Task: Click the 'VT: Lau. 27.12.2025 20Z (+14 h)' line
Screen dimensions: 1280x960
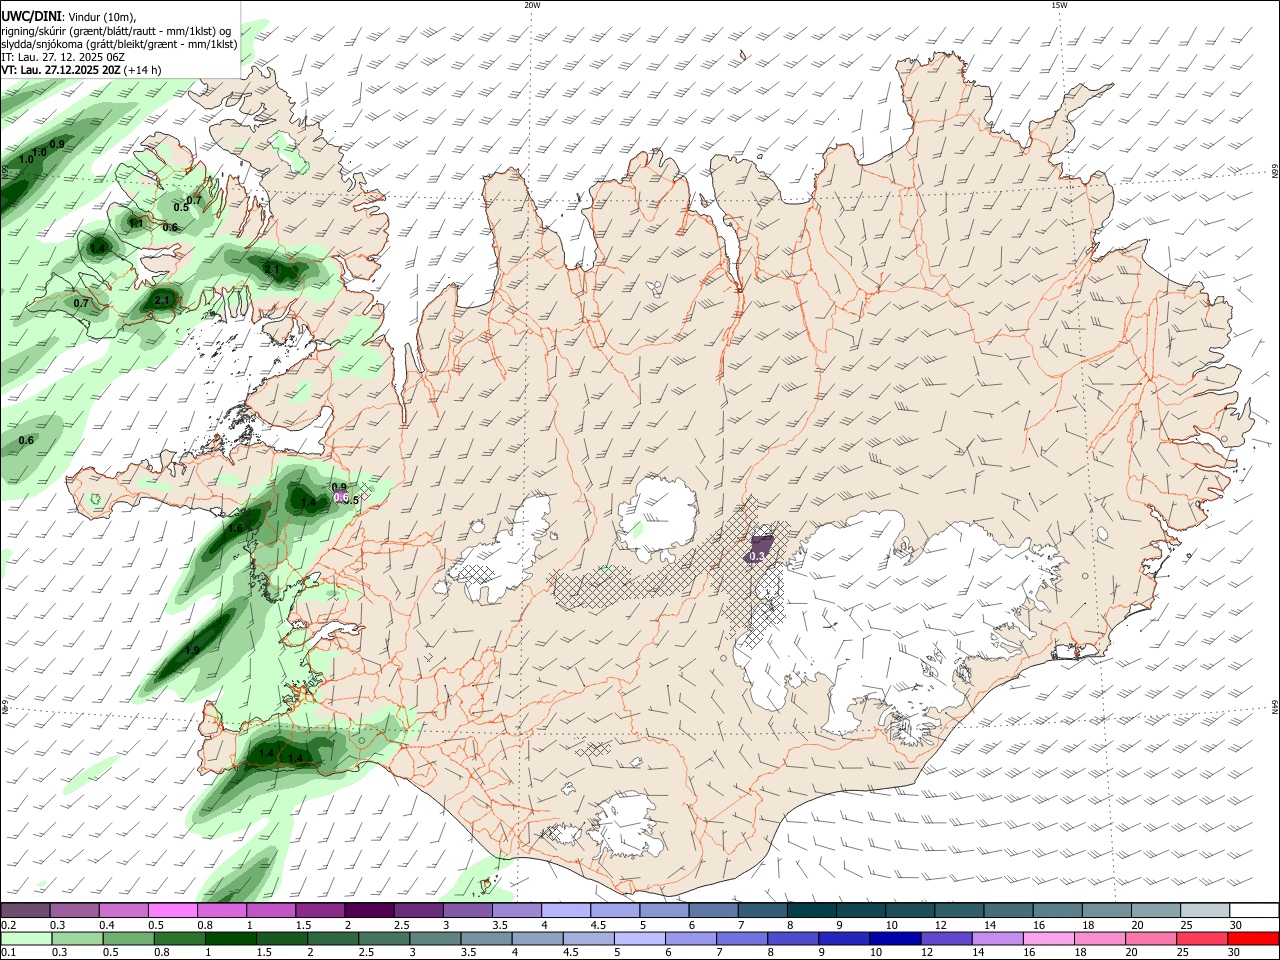Action: pos(82,71)
